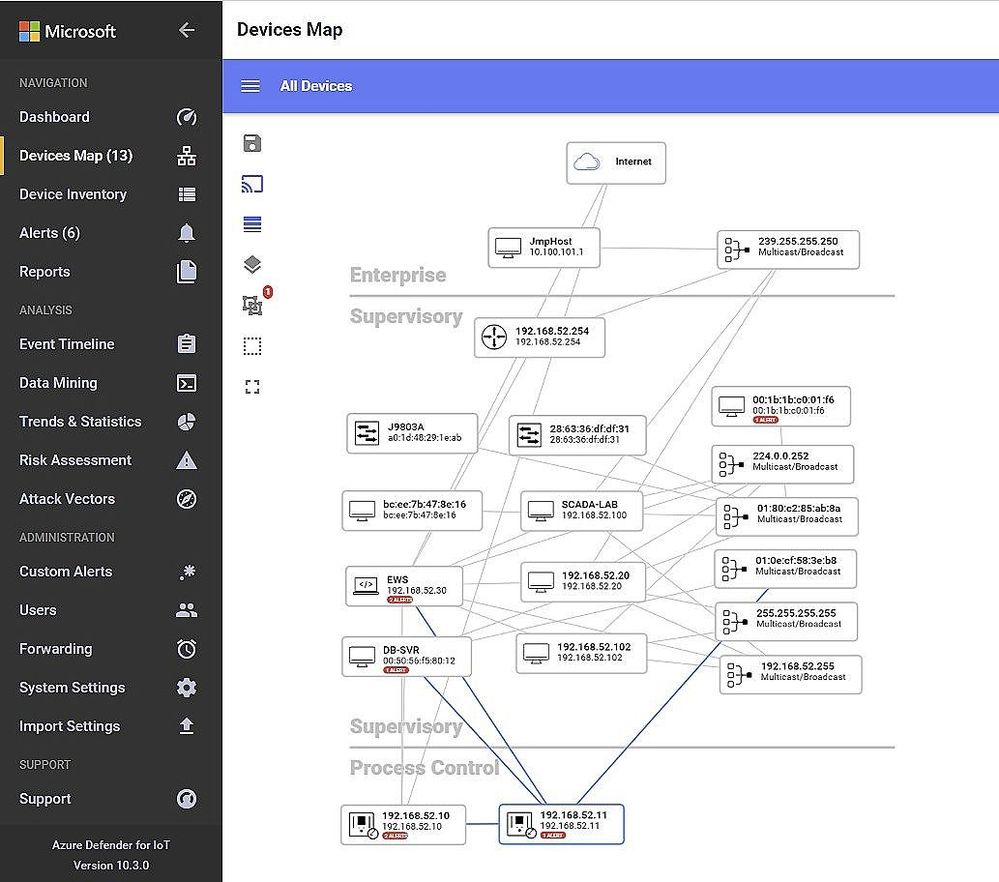Select the 192.168.52.20 device node
This screenshot has width=999, height=882.
(x=583, y=582)
